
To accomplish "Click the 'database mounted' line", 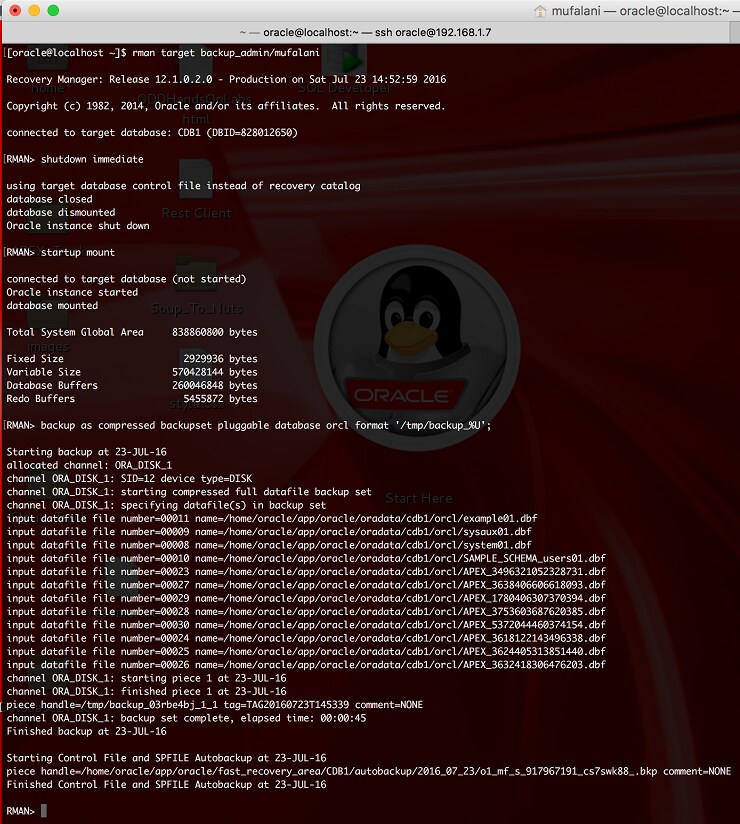I will tap(52, 305).
